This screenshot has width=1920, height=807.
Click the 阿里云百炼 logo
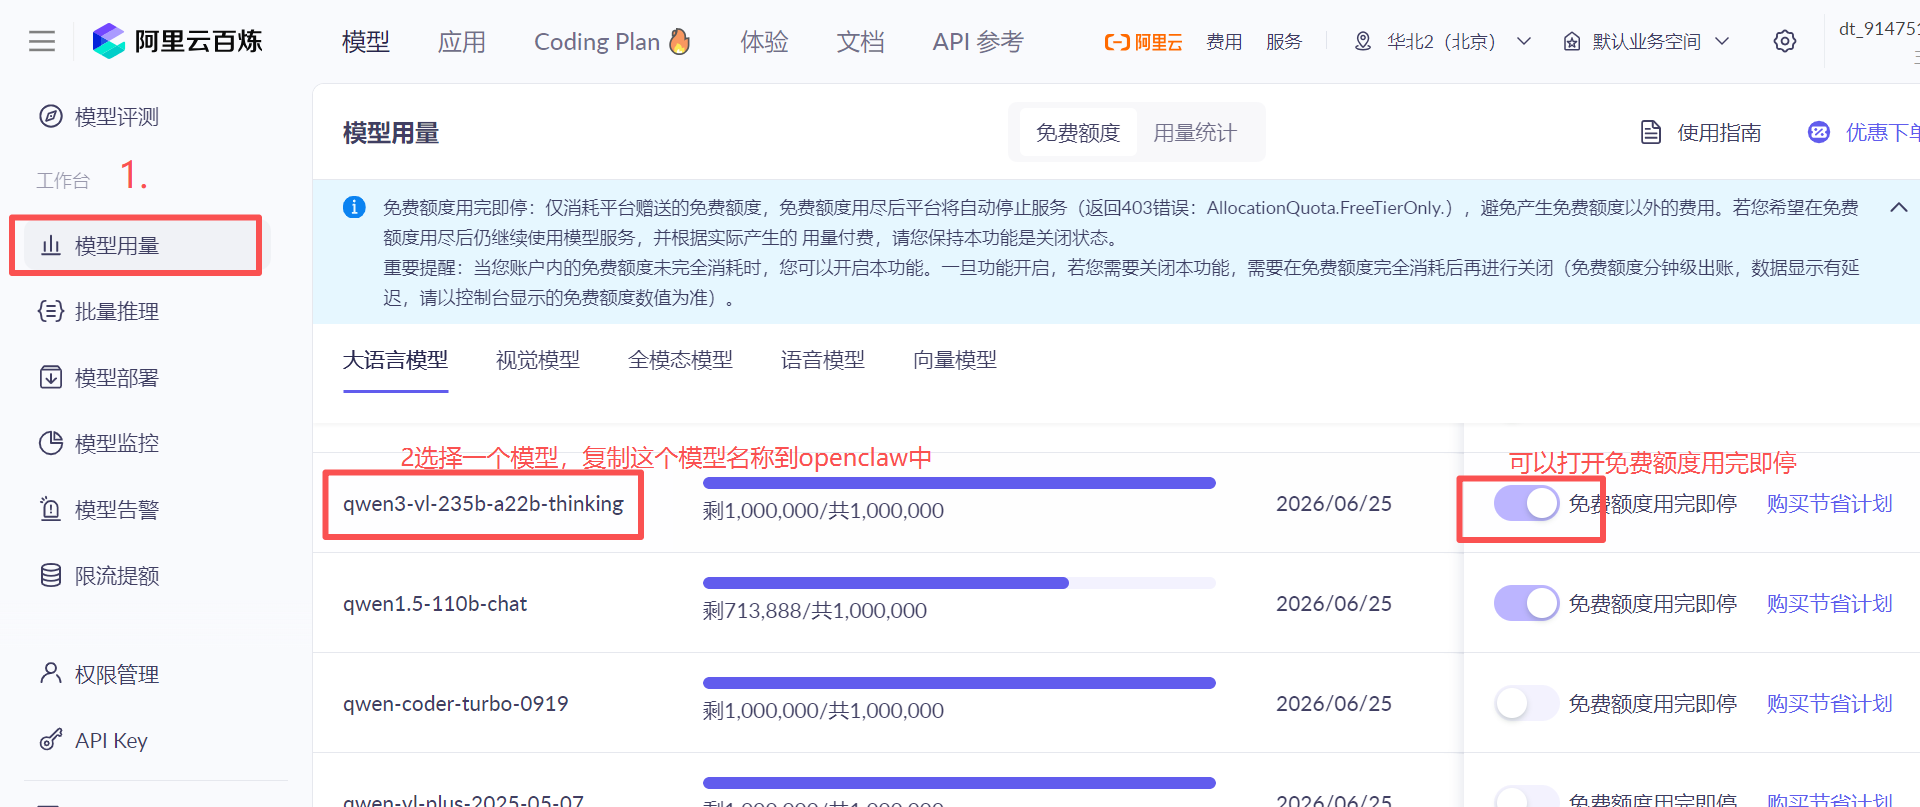point(177,41)
